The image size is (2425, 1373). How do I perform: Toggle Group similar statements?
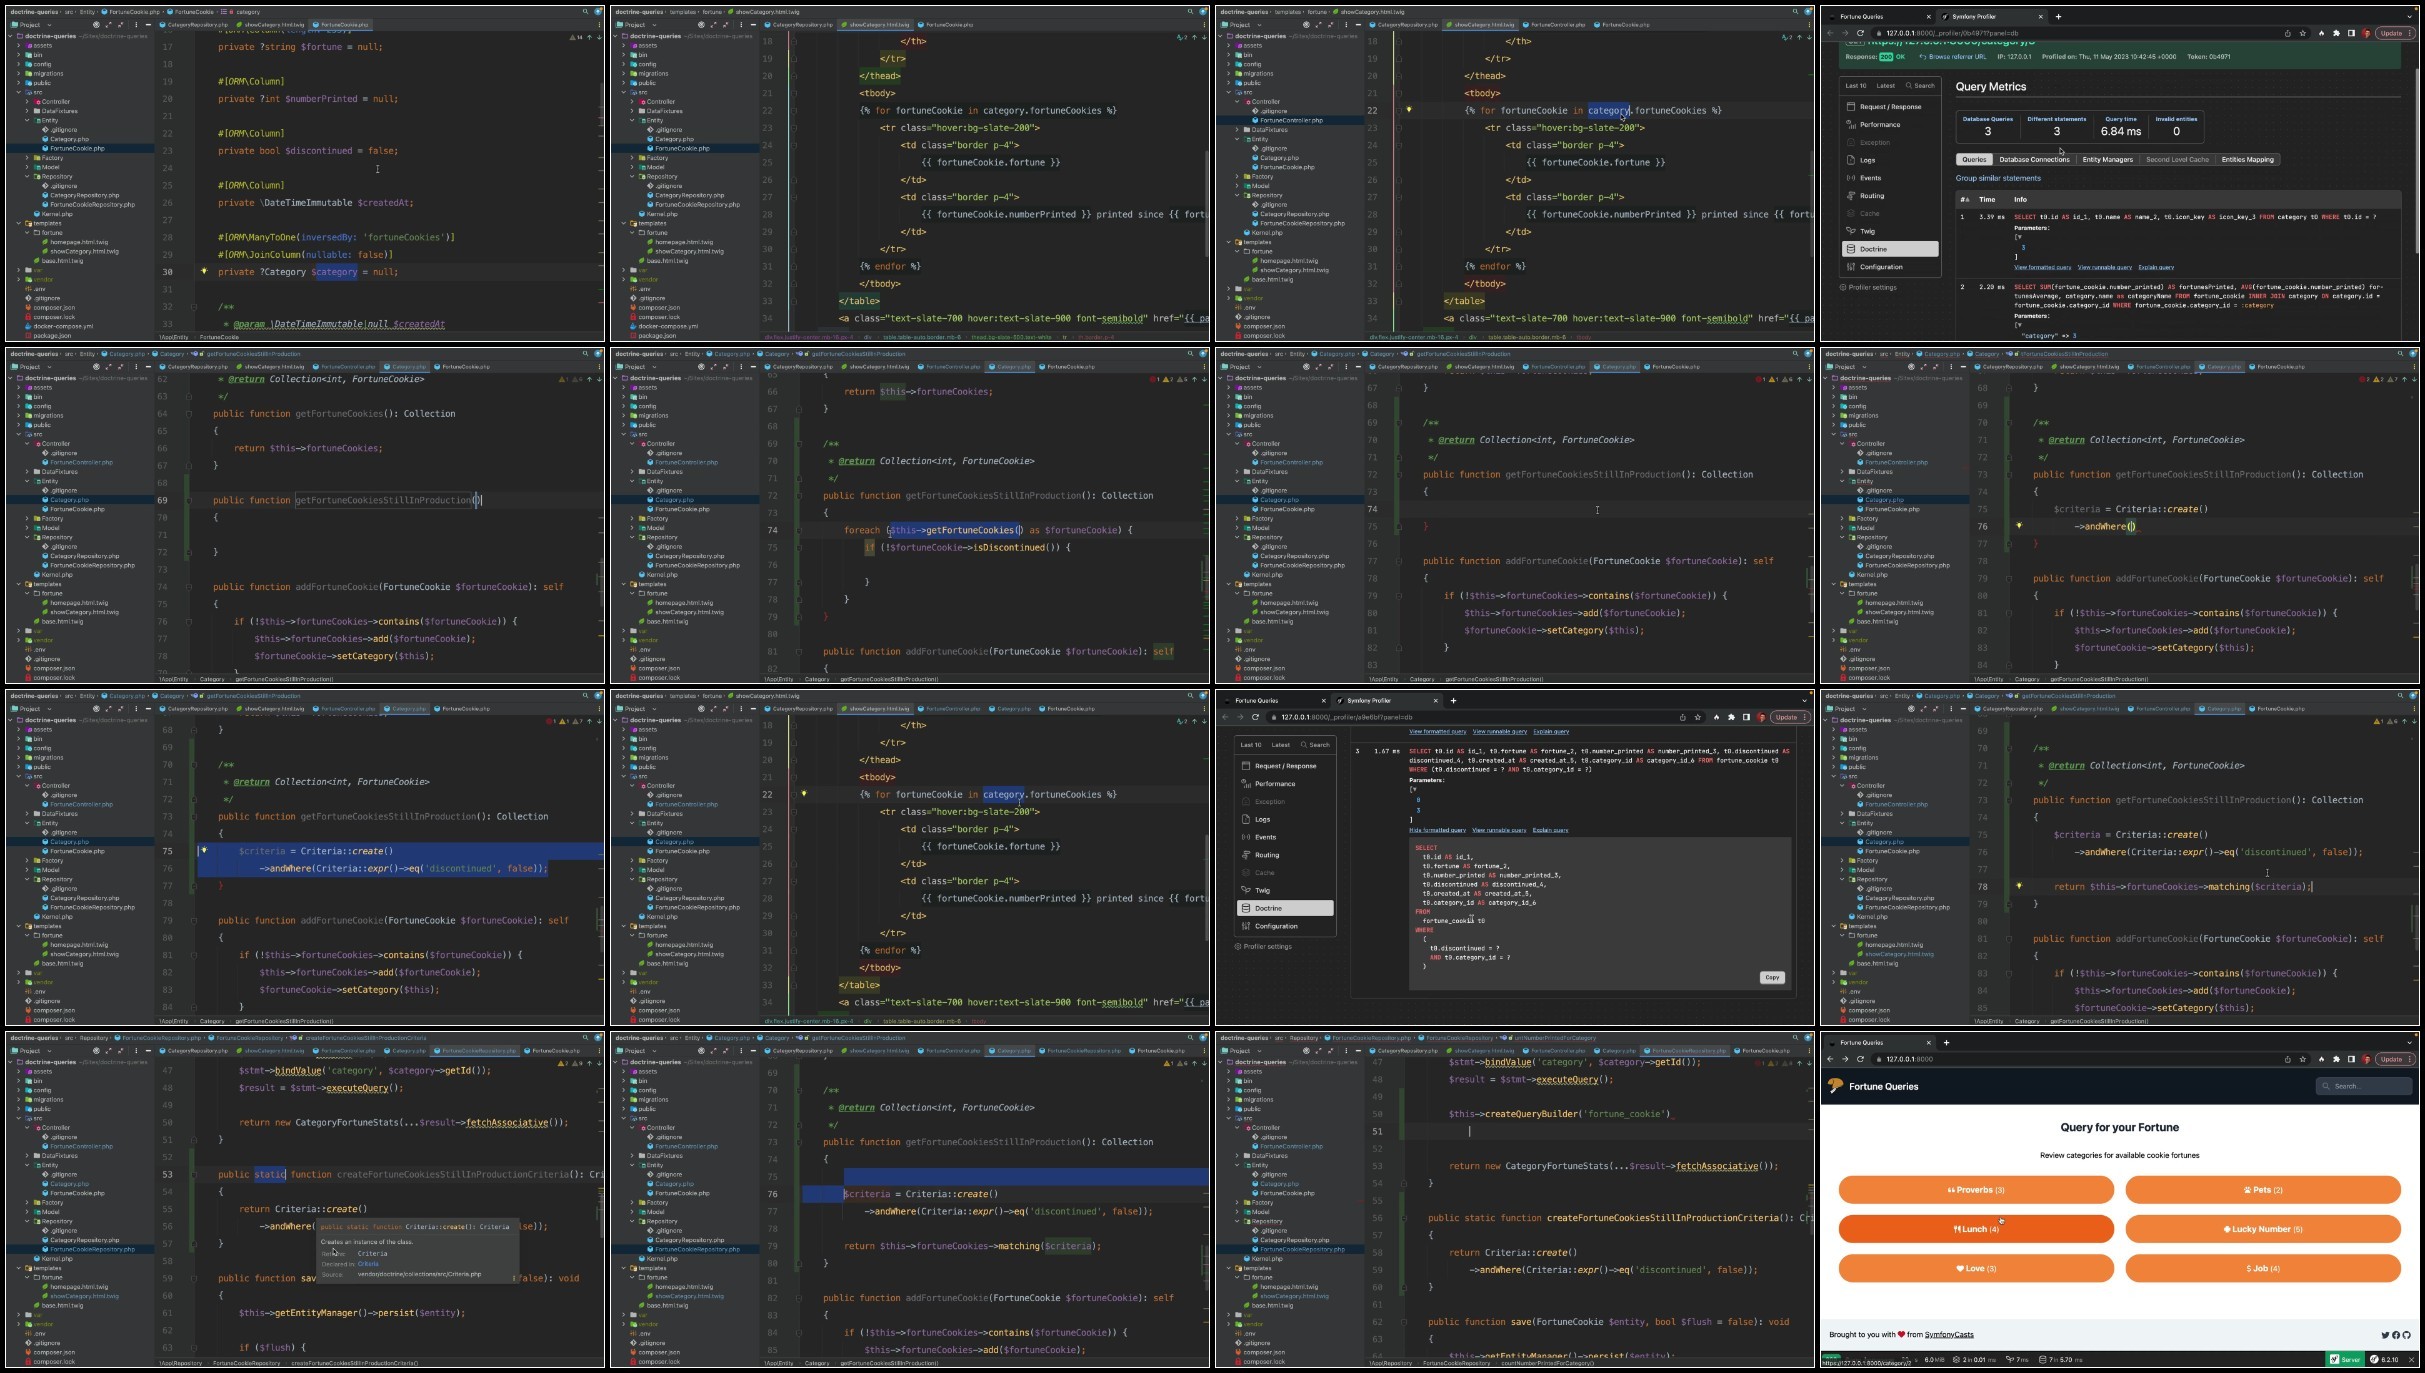1998,178
